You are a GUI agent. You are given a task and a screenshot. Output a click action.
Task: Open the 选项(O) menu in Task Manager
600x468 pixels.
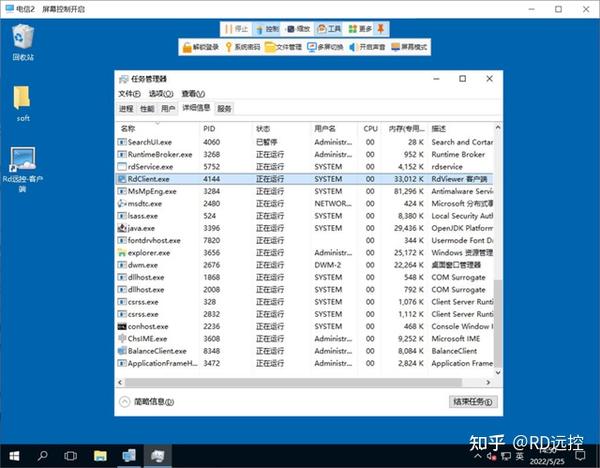161,94
